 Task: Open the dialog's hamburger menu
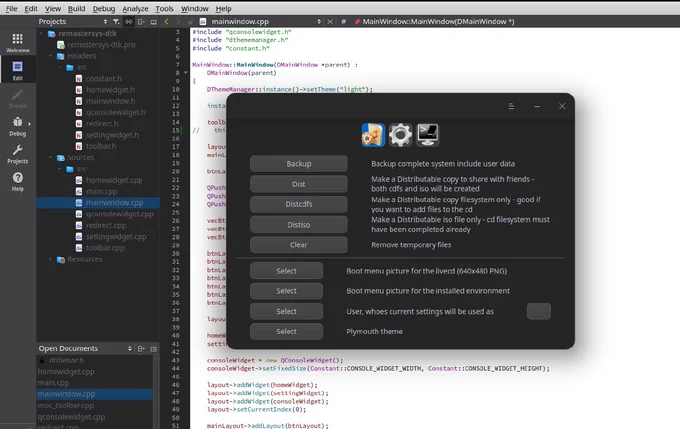(511, 106)
